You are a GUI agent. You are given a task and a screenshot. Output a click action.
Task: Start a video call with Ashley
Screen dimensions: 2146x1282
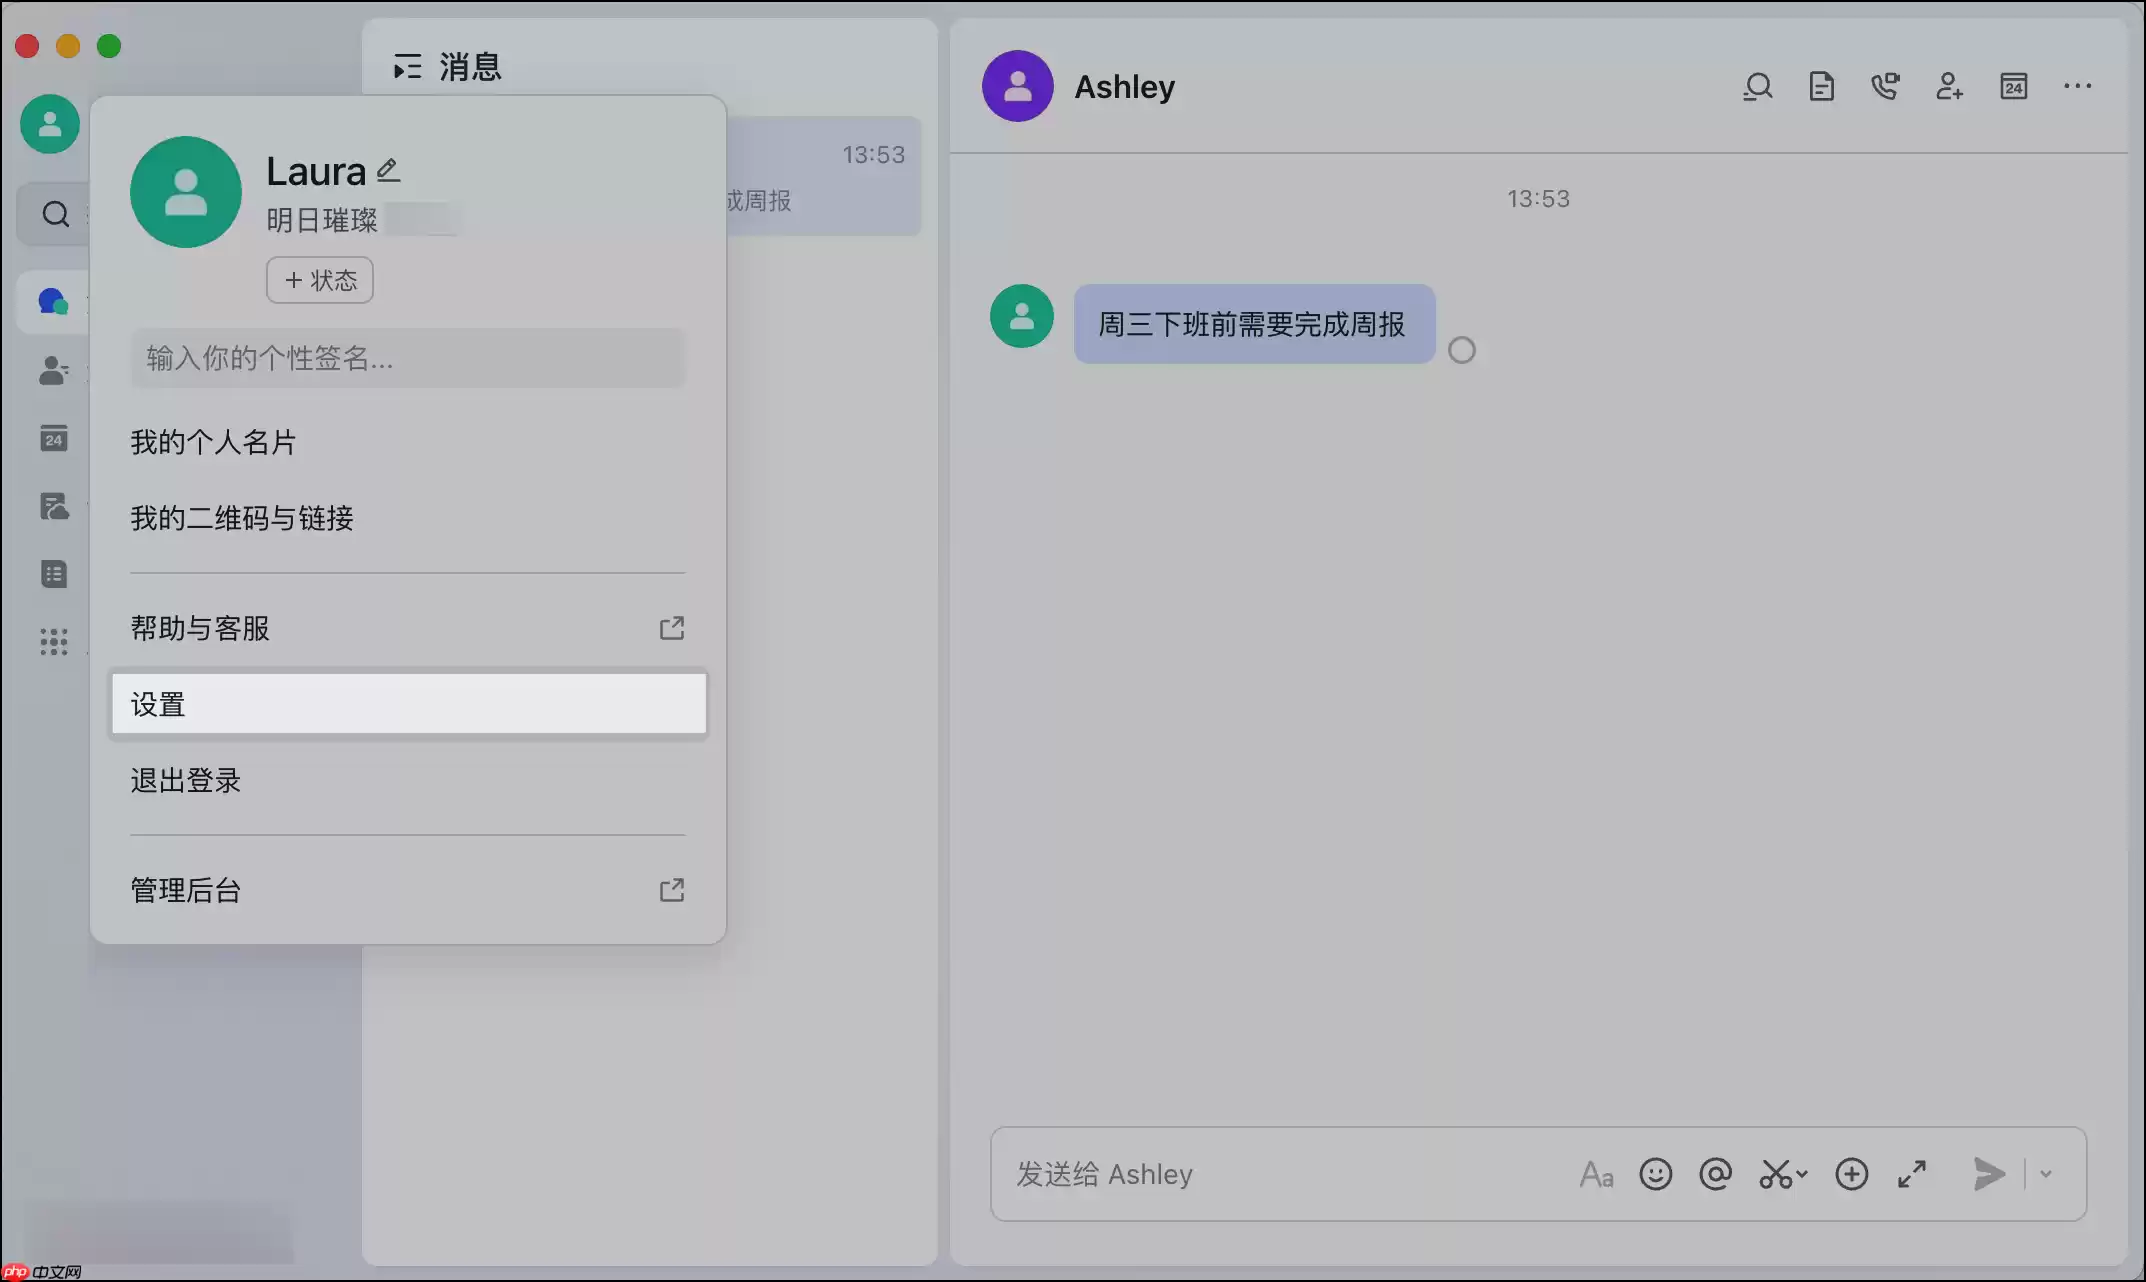pos(1886,86)
